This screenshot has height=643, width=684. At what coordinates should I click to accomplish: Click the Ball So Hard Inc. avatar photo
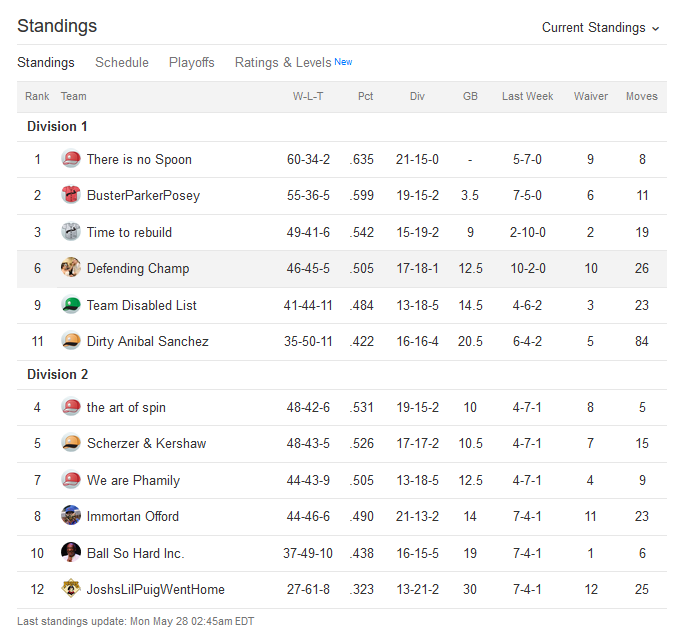pos(71,553)
